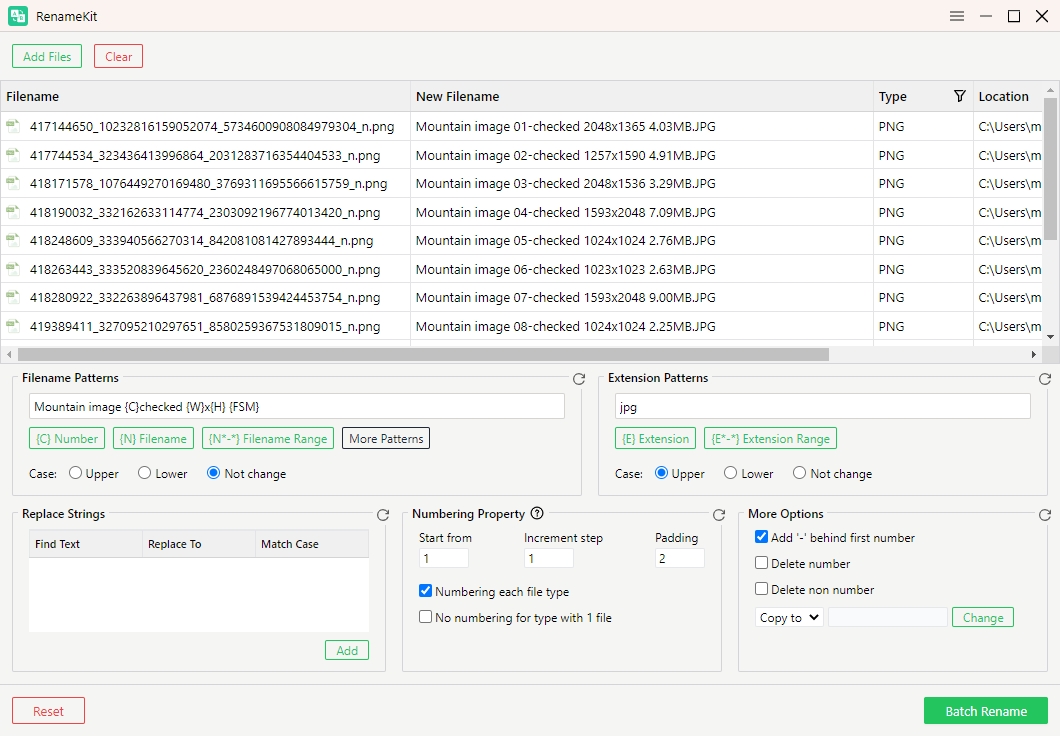Reset Replace Strings with refresh icon
The image size is (1060, 736).
point(382,515)
